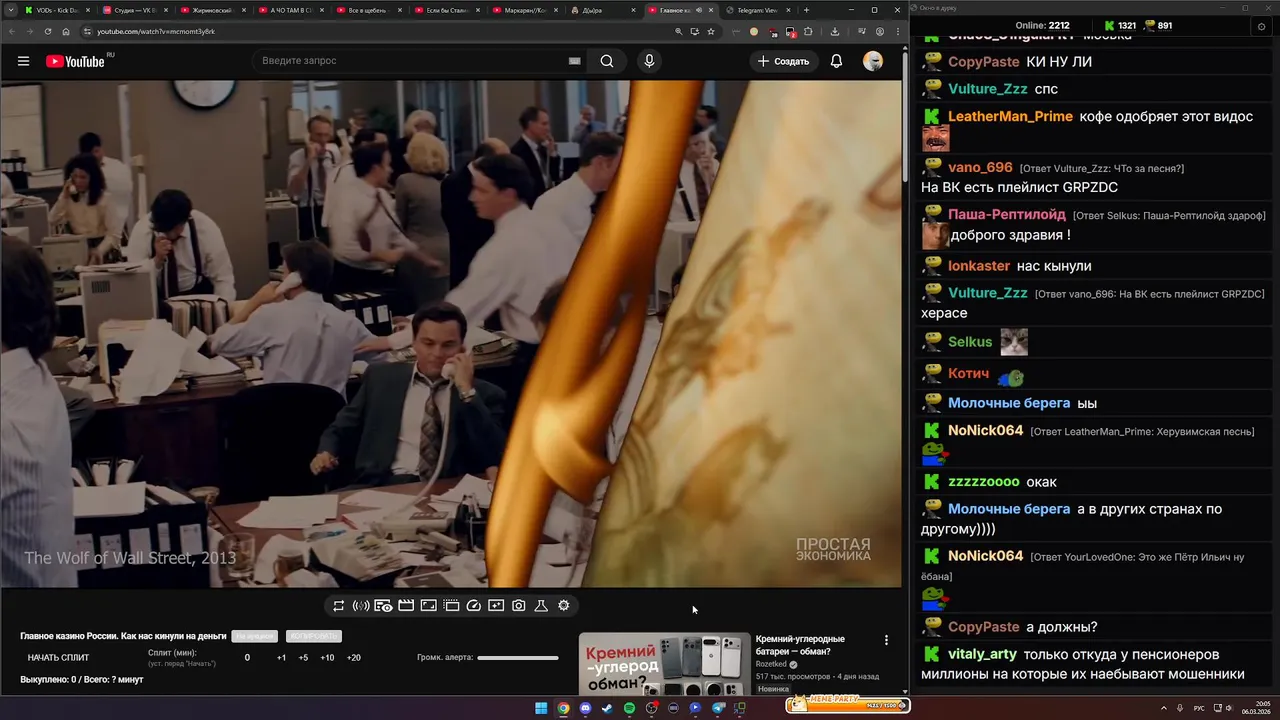Click the video player frame
The width and height of the screenshot is (1280, 720).
(451, 334)
